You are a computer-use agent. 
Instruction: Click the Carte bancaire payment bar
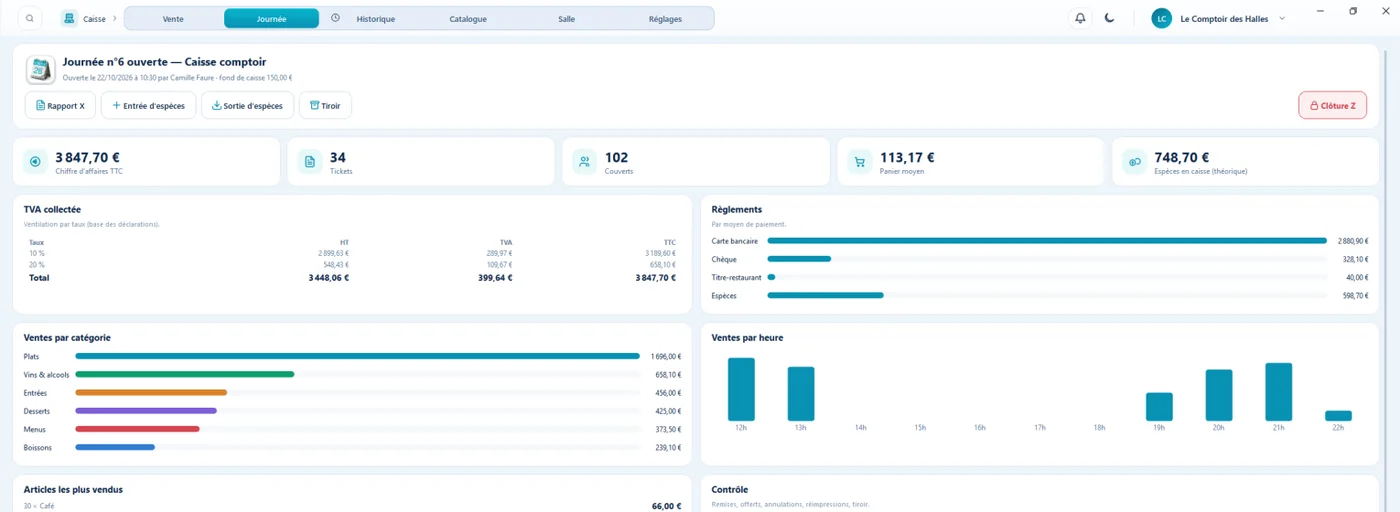pyautogui.click(x=1047, y=241)
